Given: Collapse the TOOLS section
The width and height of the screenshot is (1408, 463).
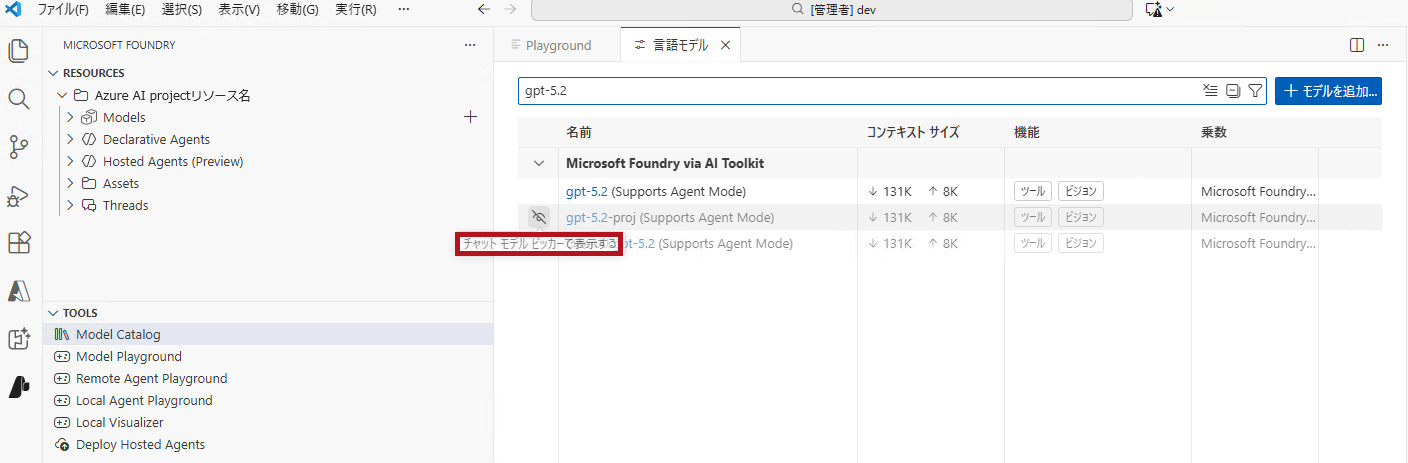Looking at the screenshot, I should pos(54,313).
